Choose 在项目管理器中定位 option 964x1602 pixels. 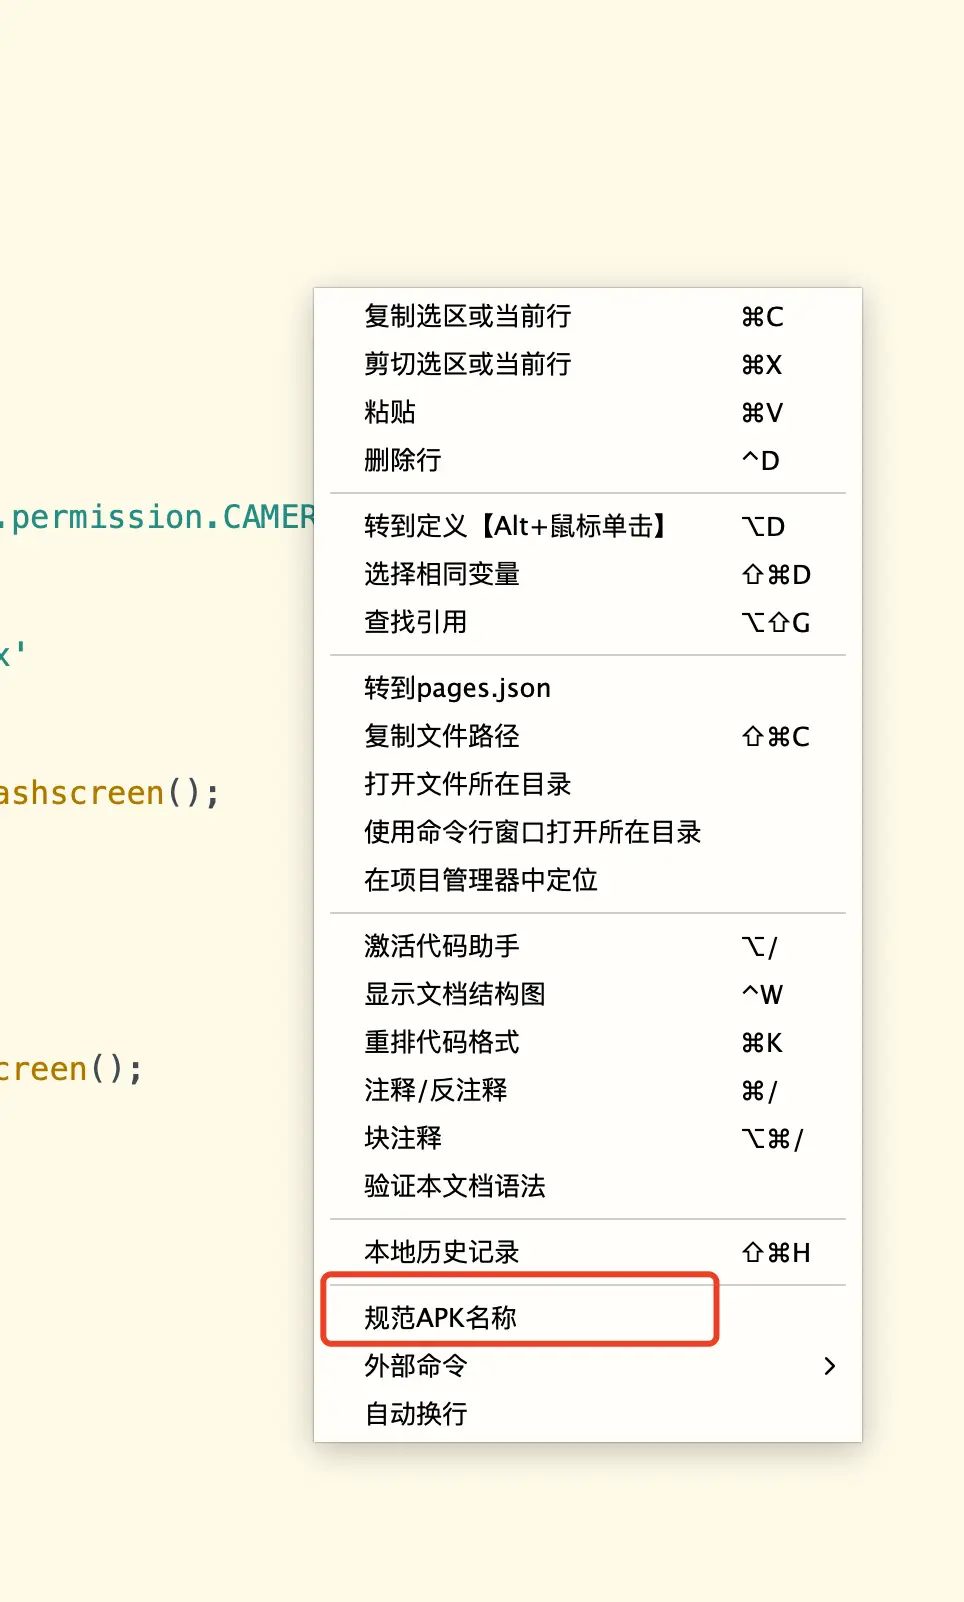[481, 881]
